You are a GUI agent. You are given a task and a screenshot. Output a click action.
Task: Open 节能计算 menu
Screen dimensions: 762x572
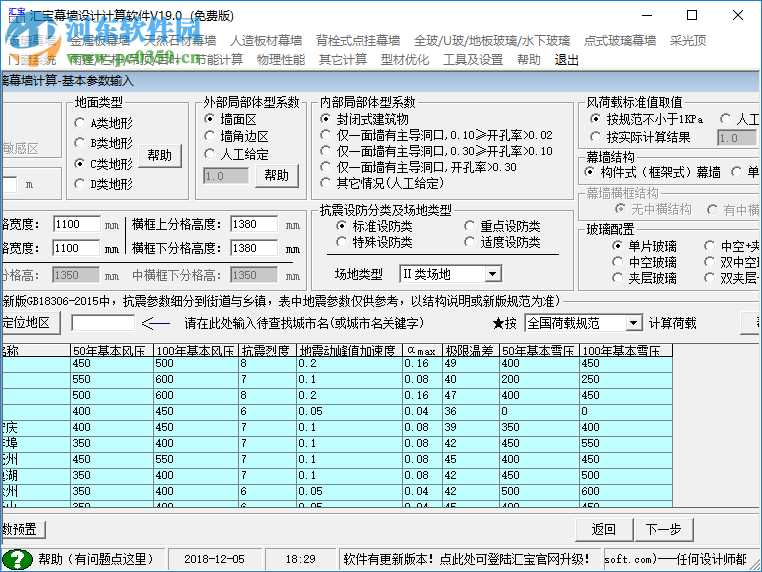[x=219, y=59]
